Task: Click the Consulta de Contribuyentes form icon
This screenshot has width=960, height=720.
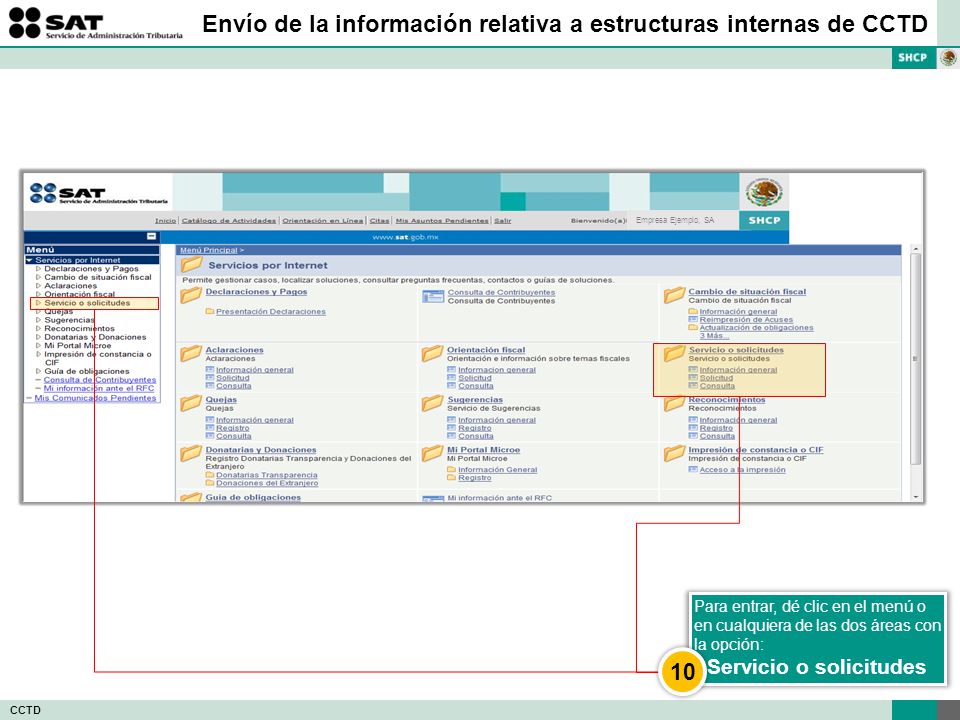Action: pos(433,296)
